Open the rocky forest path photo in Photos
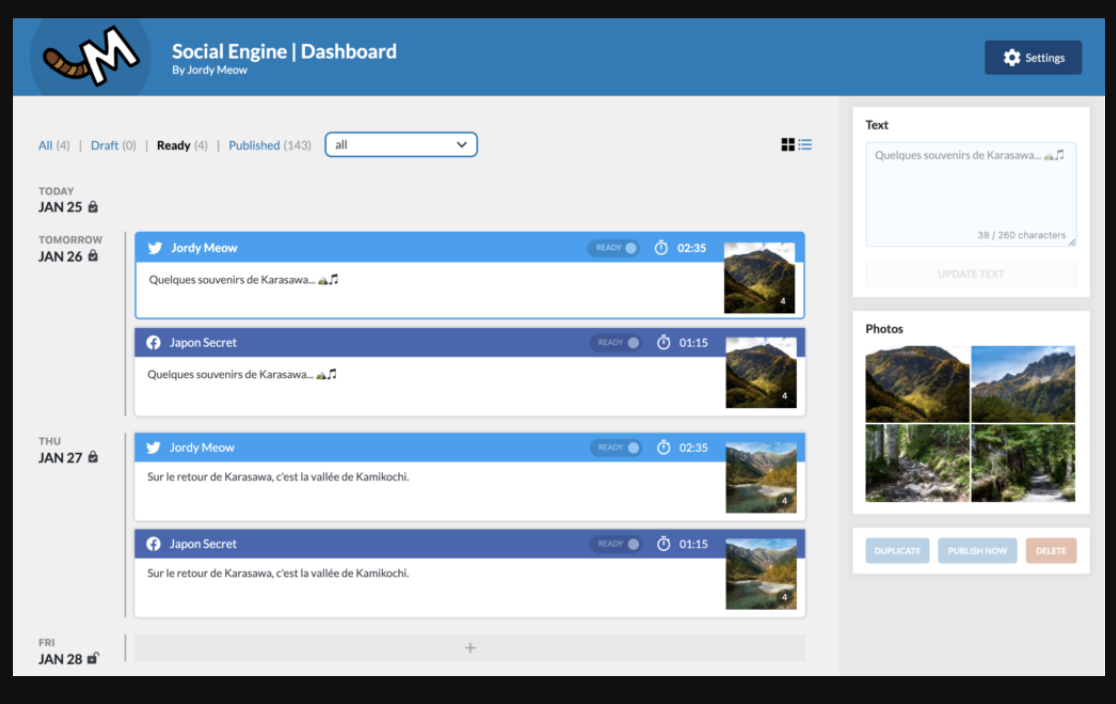This screenshot has height=704, width=1116. point(917,463)
